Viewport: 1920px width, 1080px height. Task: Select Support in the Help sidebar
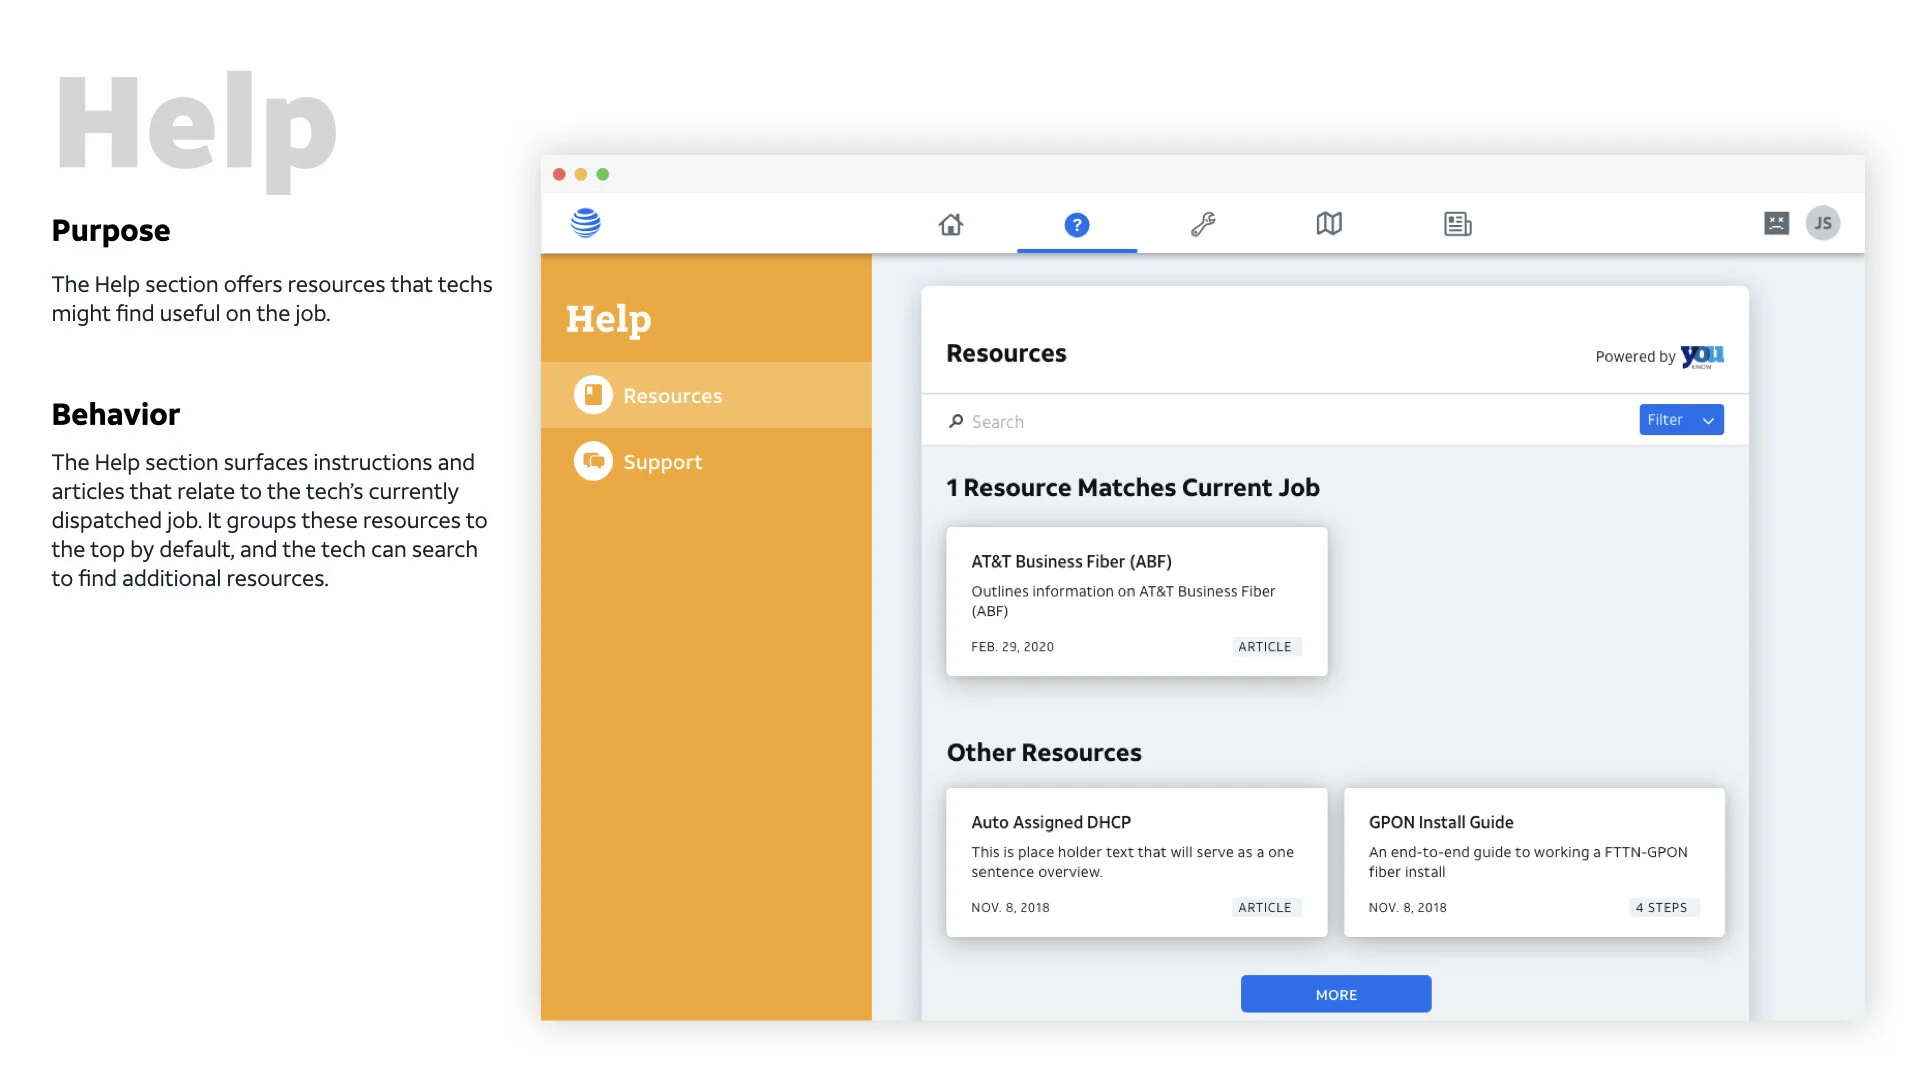[662, 462]
